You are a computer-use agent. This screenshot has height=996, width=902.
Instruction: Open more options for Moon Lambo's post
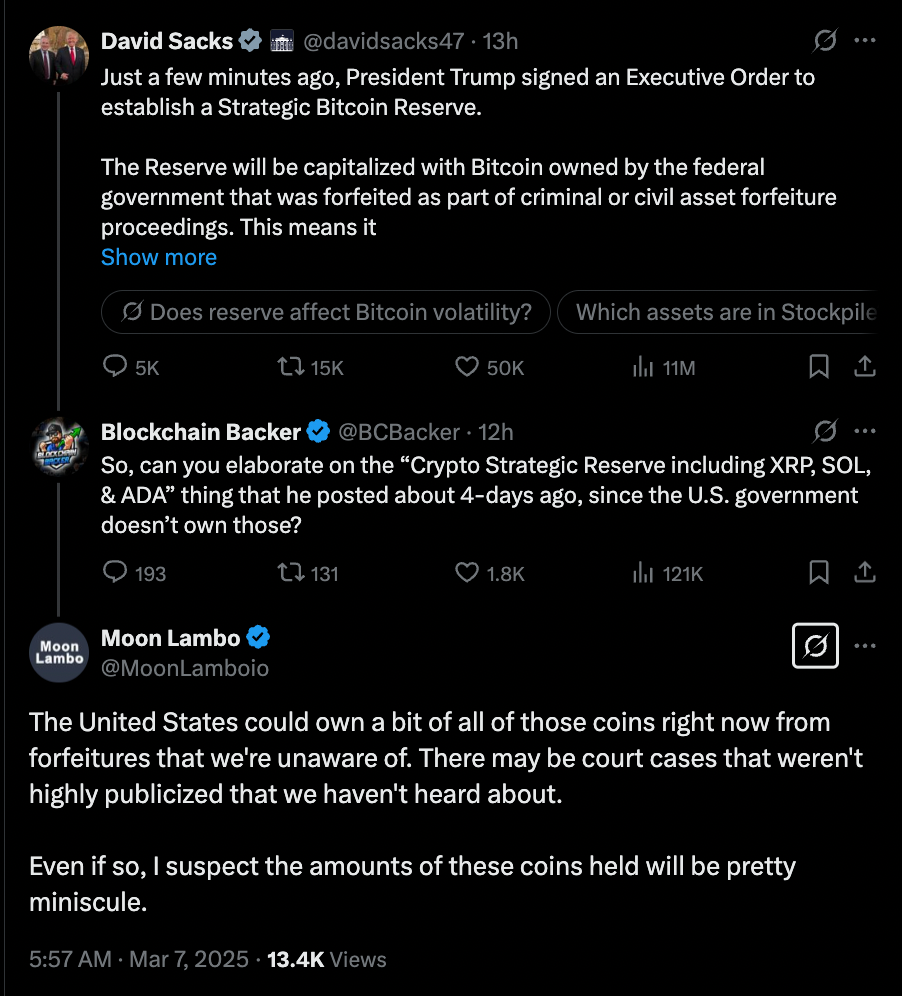[x=864, y=646]
